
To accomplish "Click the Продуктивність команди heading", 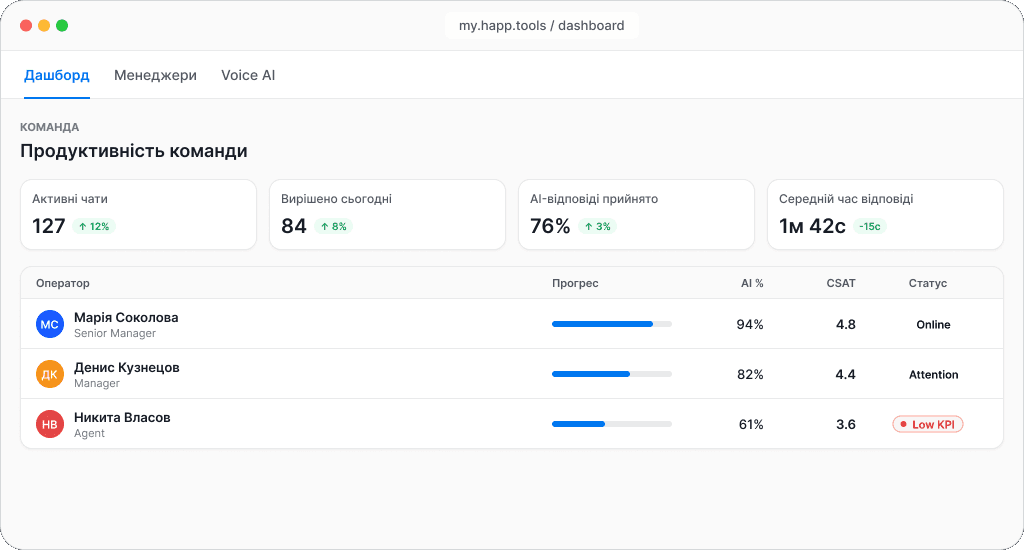I will (x=134, y=151).
